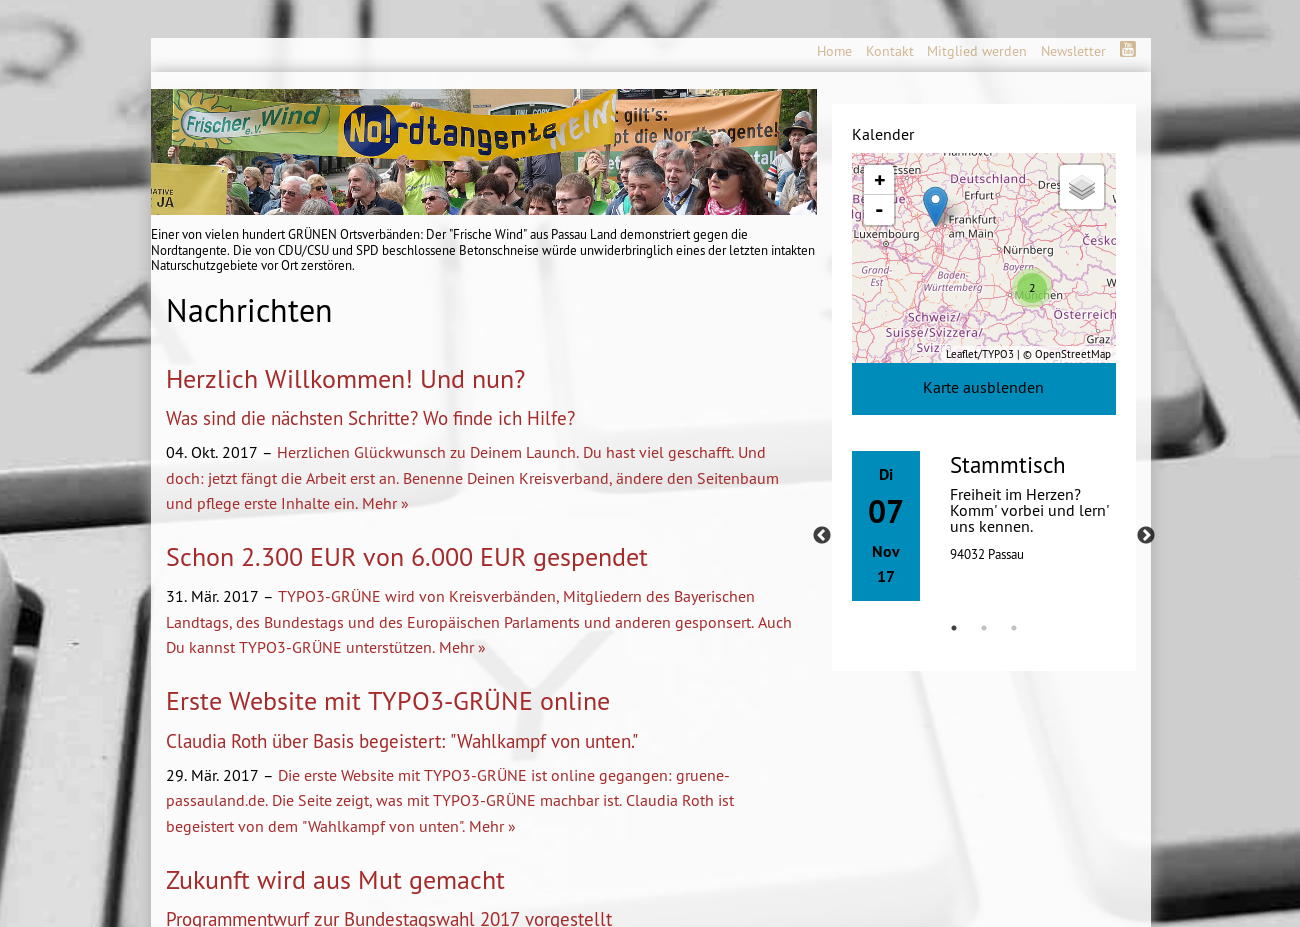Open the Stammtisch event title
Viewport: 1300px width, 927px height.
(x=1007, y=465)
